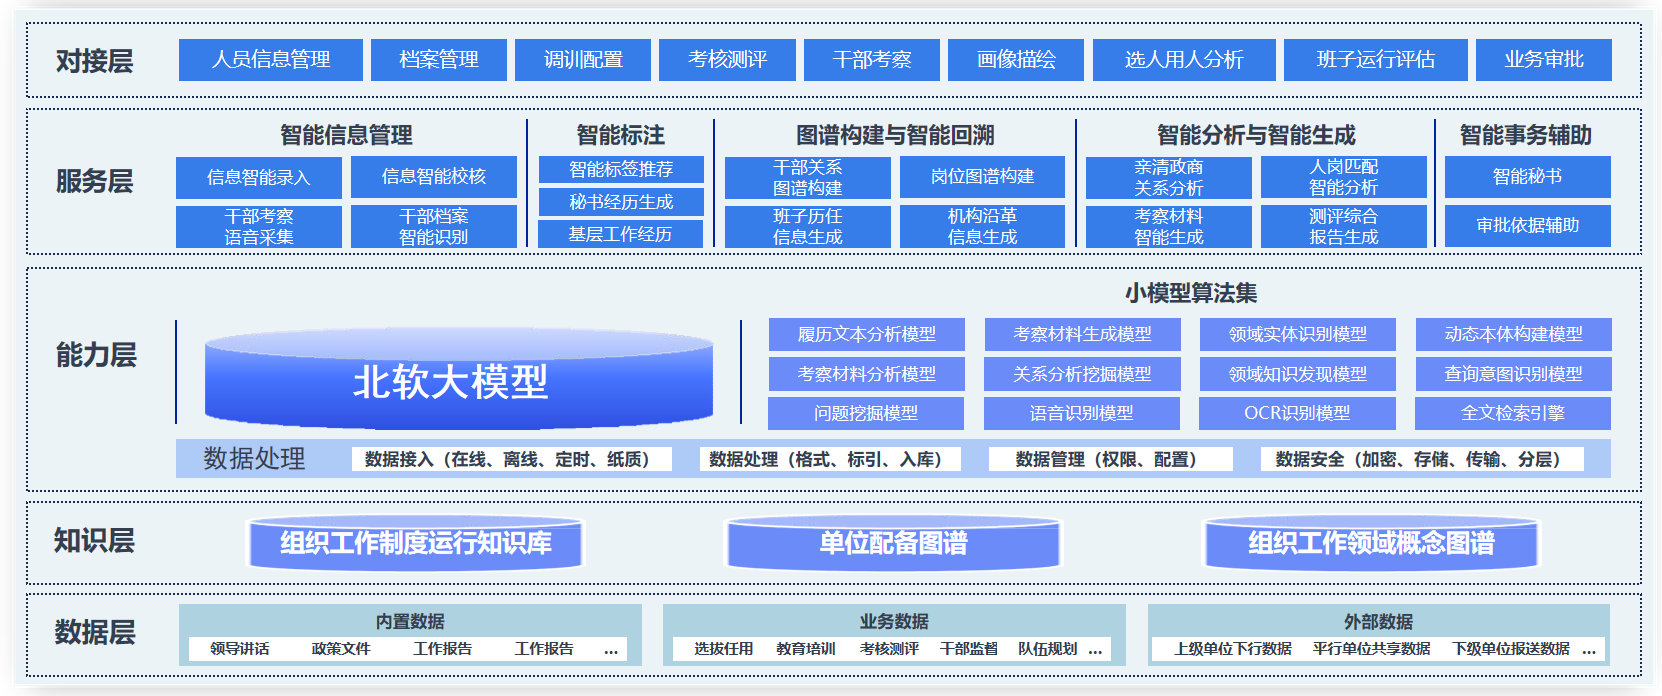Click the 查询意图识别模型 box

coord(1514,374)
